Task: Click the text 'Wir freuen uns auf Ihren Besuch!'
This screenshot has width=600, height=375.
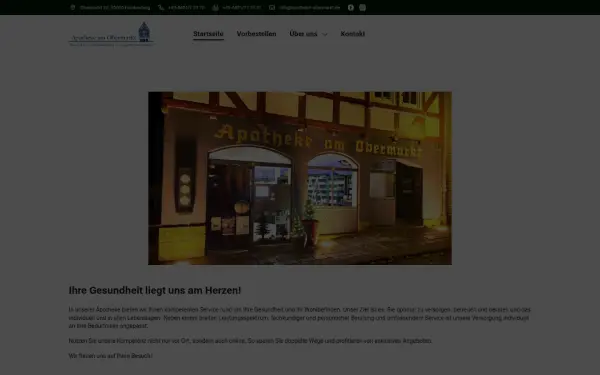Action: click(111, 356)
